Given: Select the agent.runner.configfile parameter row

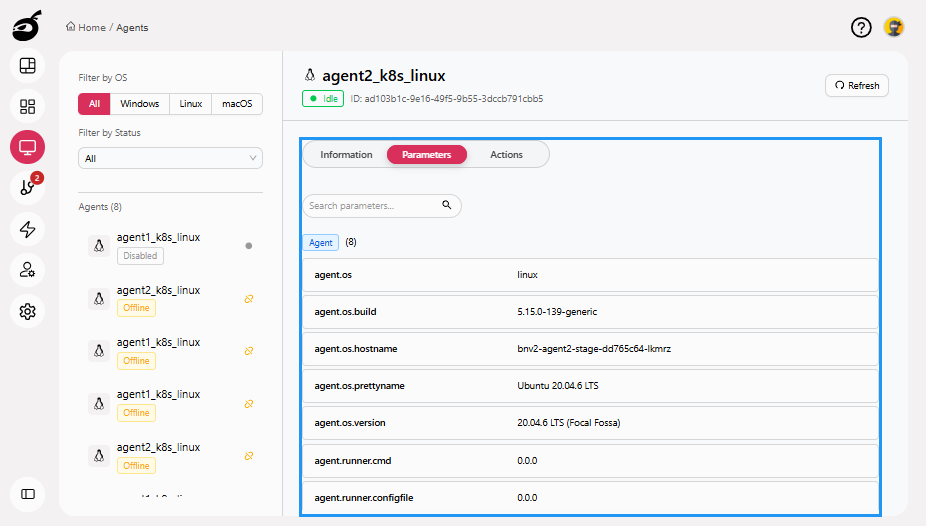Looking at the screenshot, I should pos(590,498).
